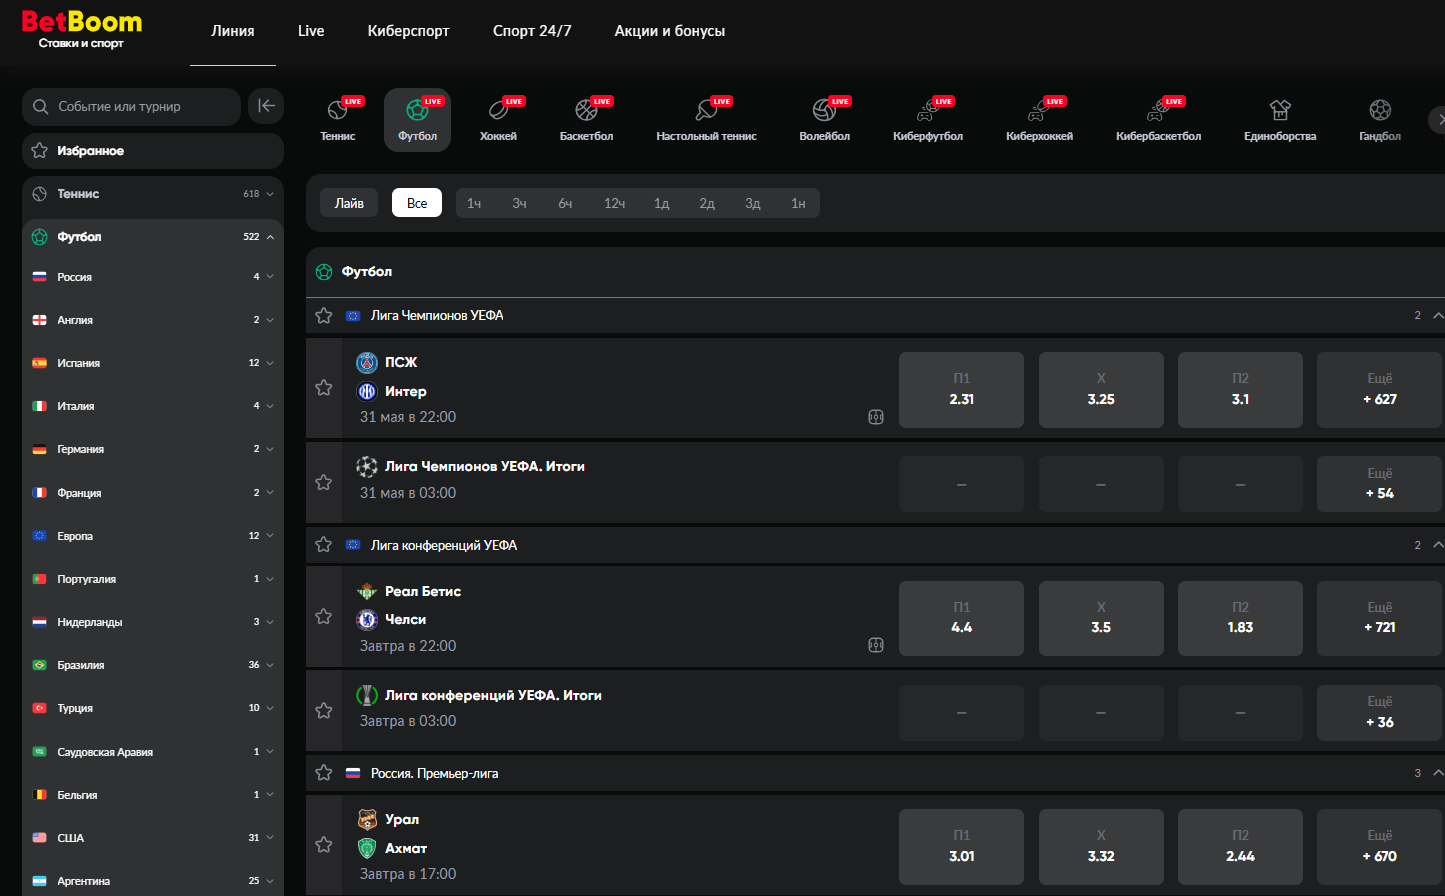Open match stats icon for Реал Бетис – Челси
Image resolution: width=1445 pixels, height=896 pixels.
876,646
